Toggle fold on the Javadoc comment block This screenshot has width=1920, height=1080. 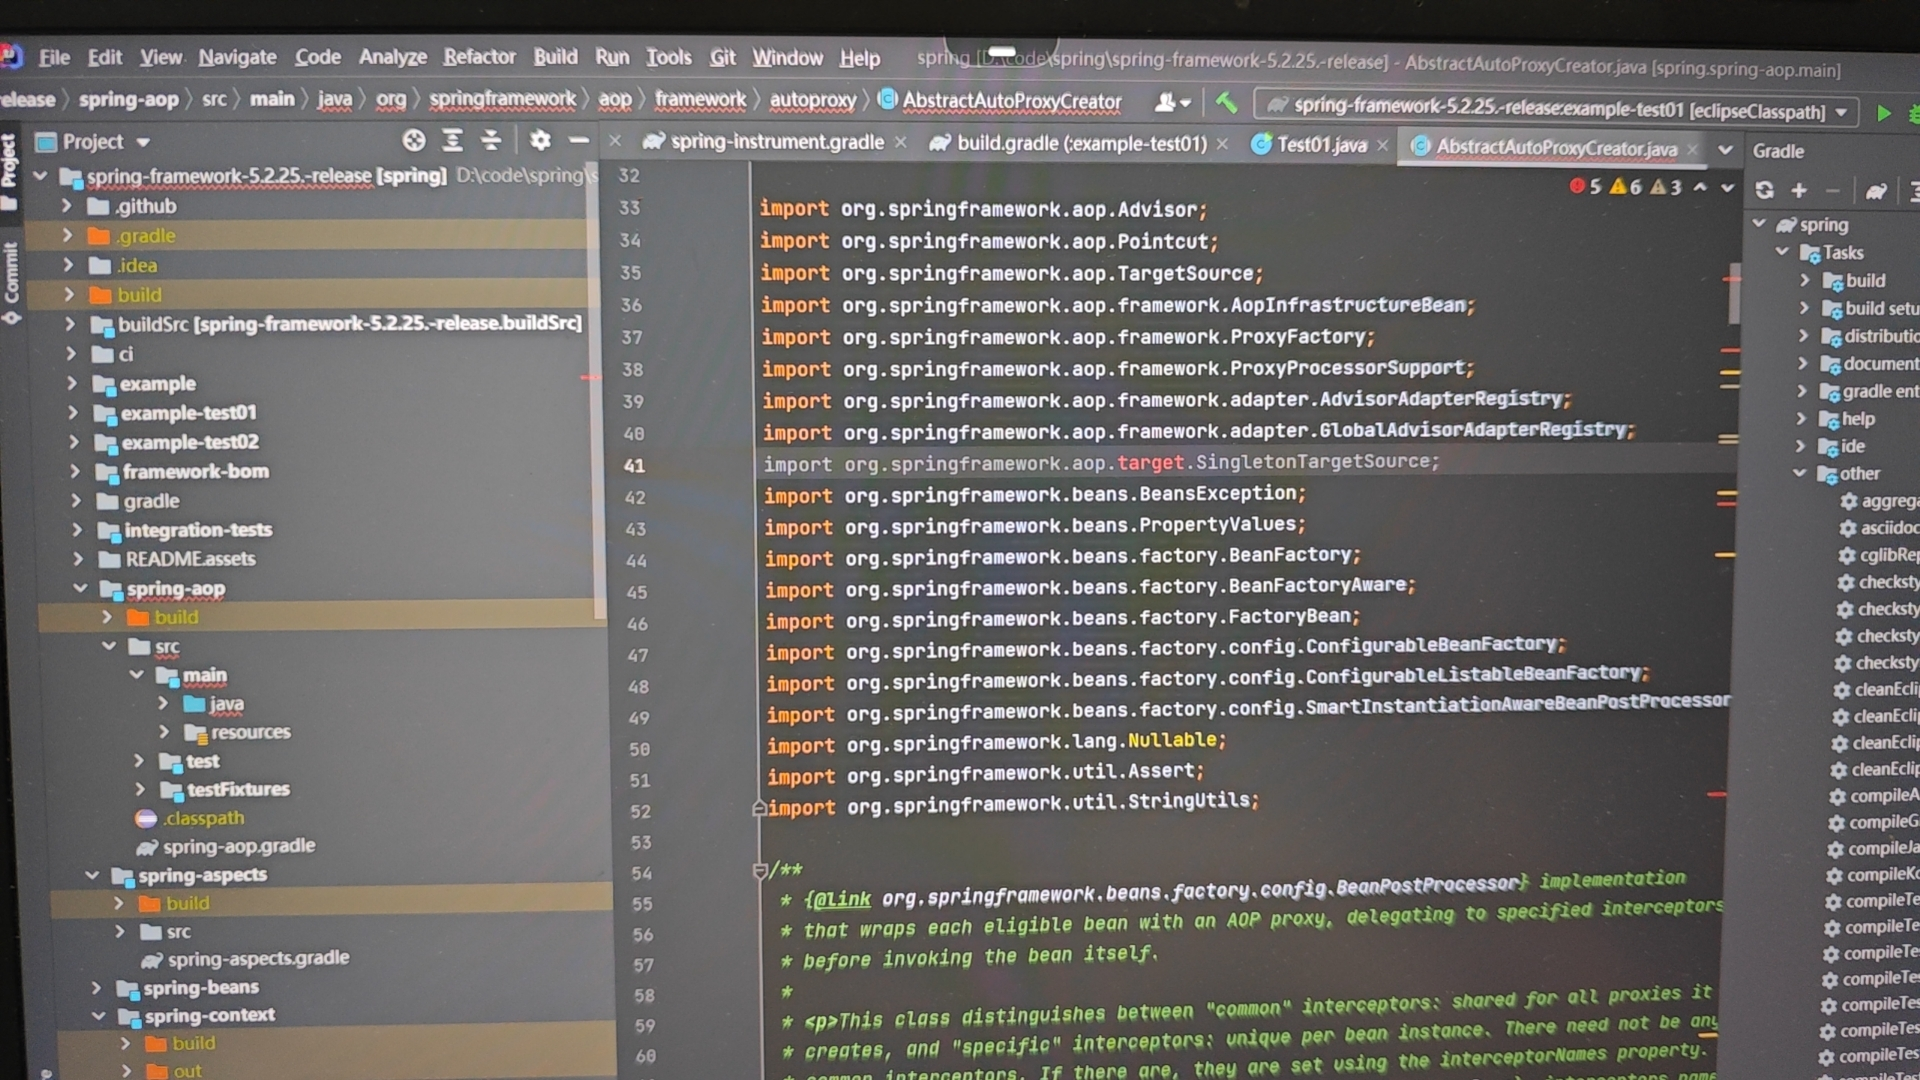[x=760, y=871]
